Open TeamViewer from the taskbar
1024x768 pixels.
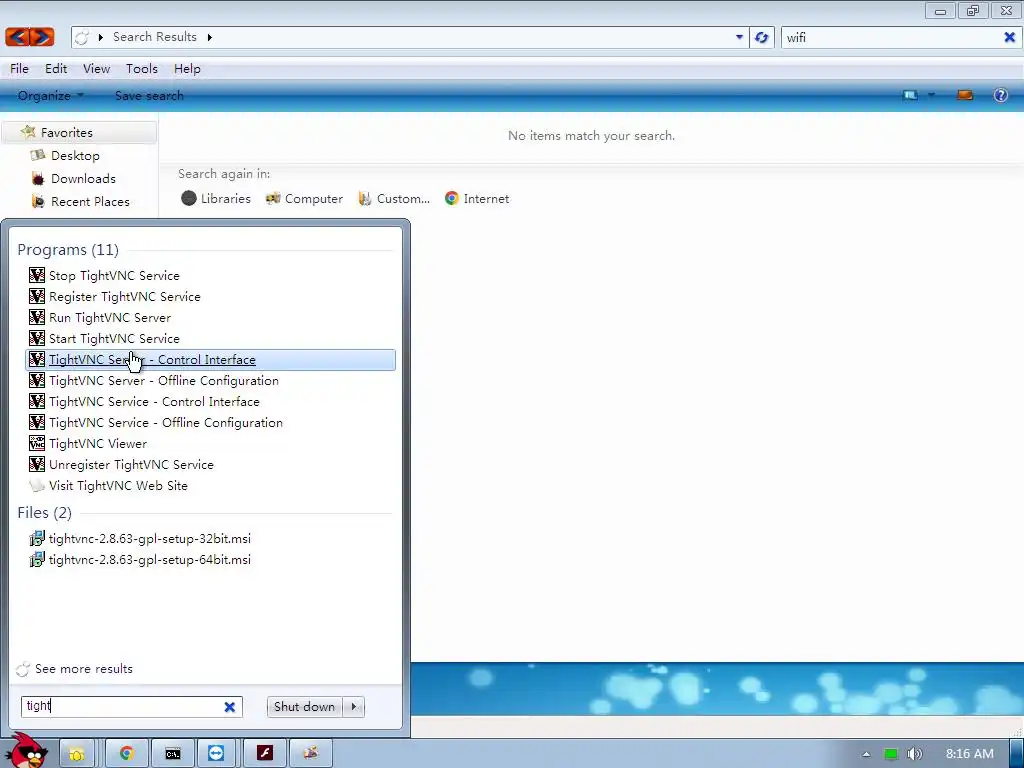(x=216, y=754)
